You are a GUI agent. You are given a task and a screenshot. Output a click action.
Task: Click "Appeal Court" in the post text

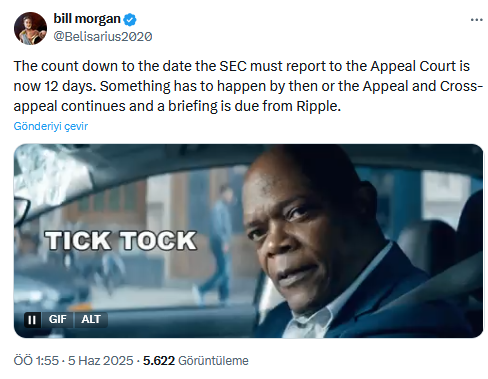pos(413,66)
